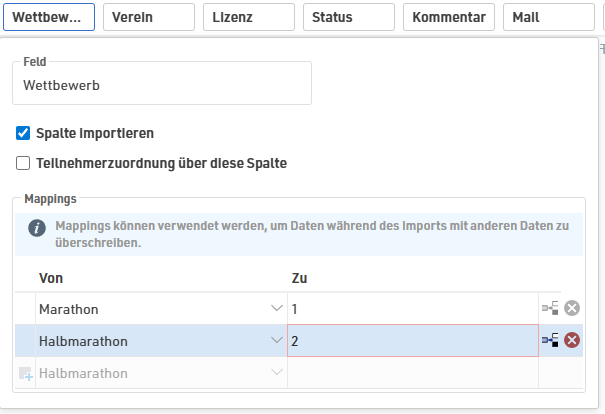Click the Feld input containing Wettbewerb
Viewport: 605px width, 414px height.
(162, 85)
